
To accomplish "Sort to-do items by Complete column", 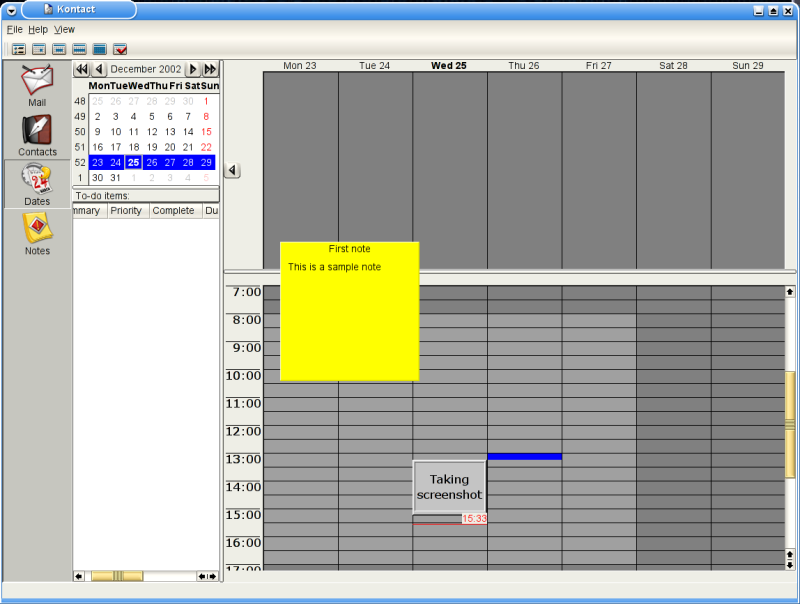I will [176, 211].
